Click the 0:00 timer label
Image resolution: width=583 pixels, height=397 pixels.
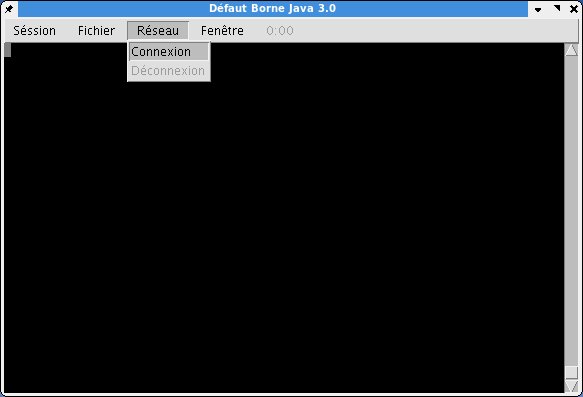click(x=280, y=30)
